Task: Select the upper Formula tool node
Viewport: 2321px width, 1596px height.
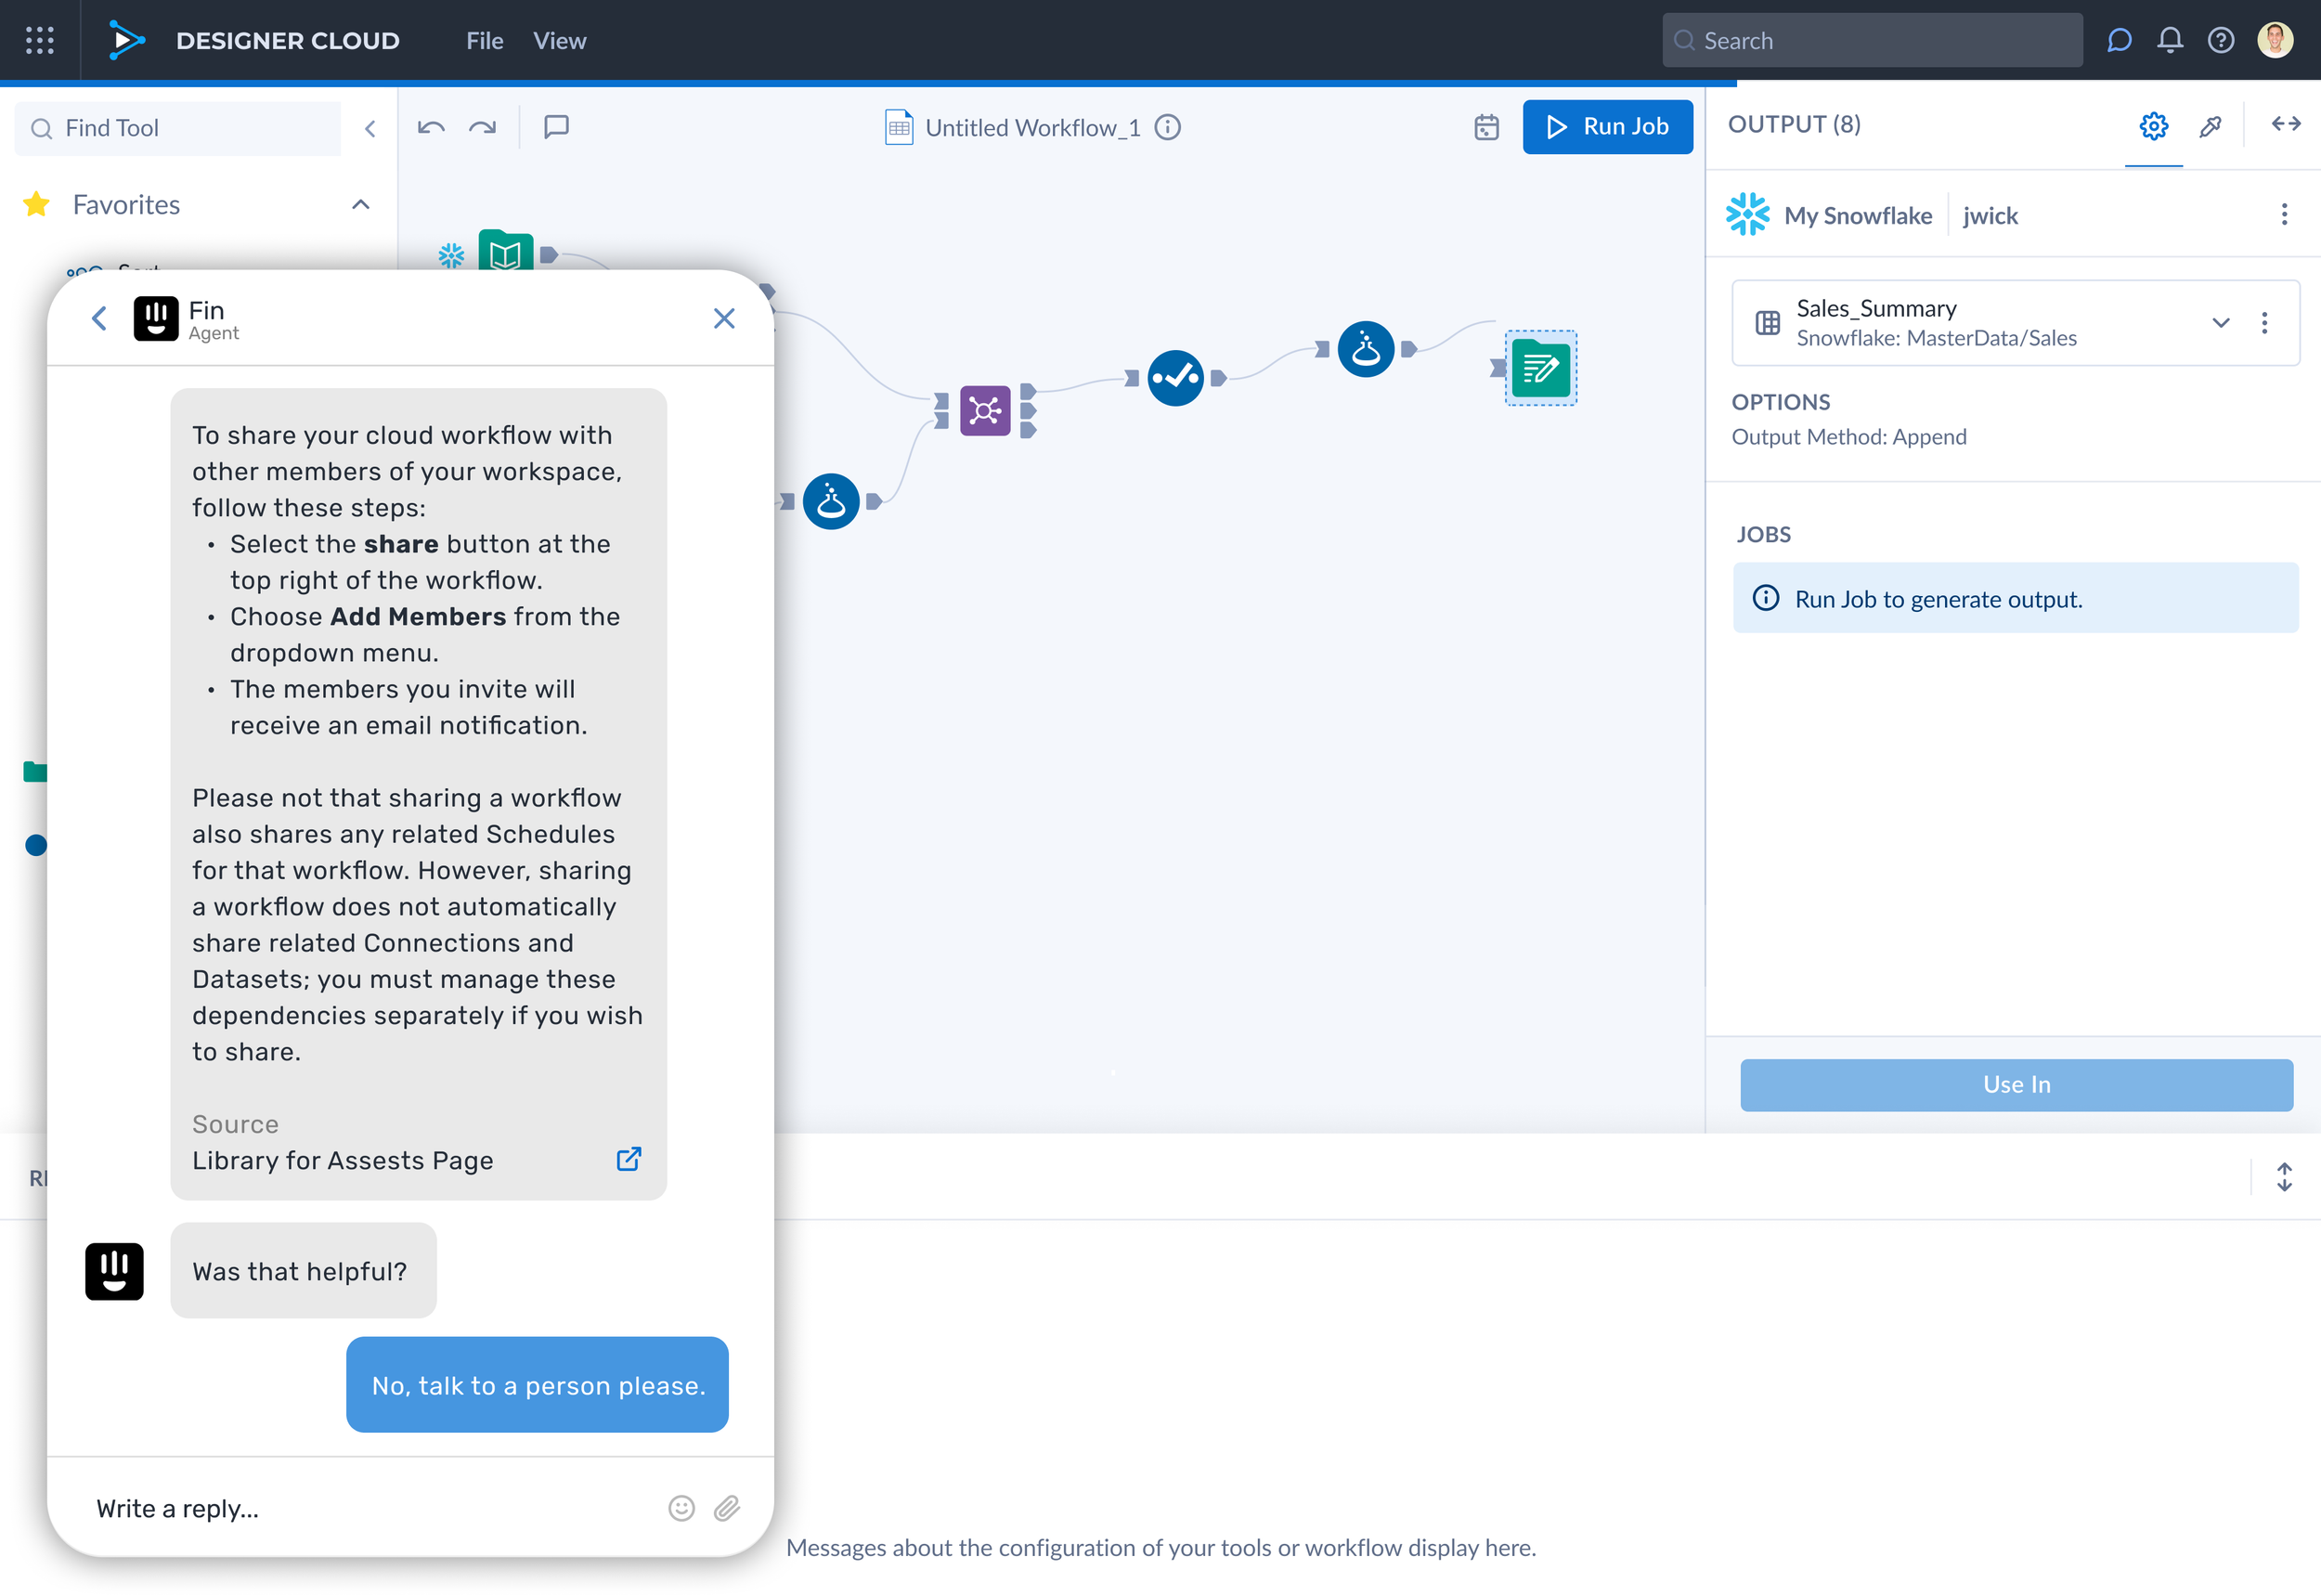Action: tap(1365, 349)
